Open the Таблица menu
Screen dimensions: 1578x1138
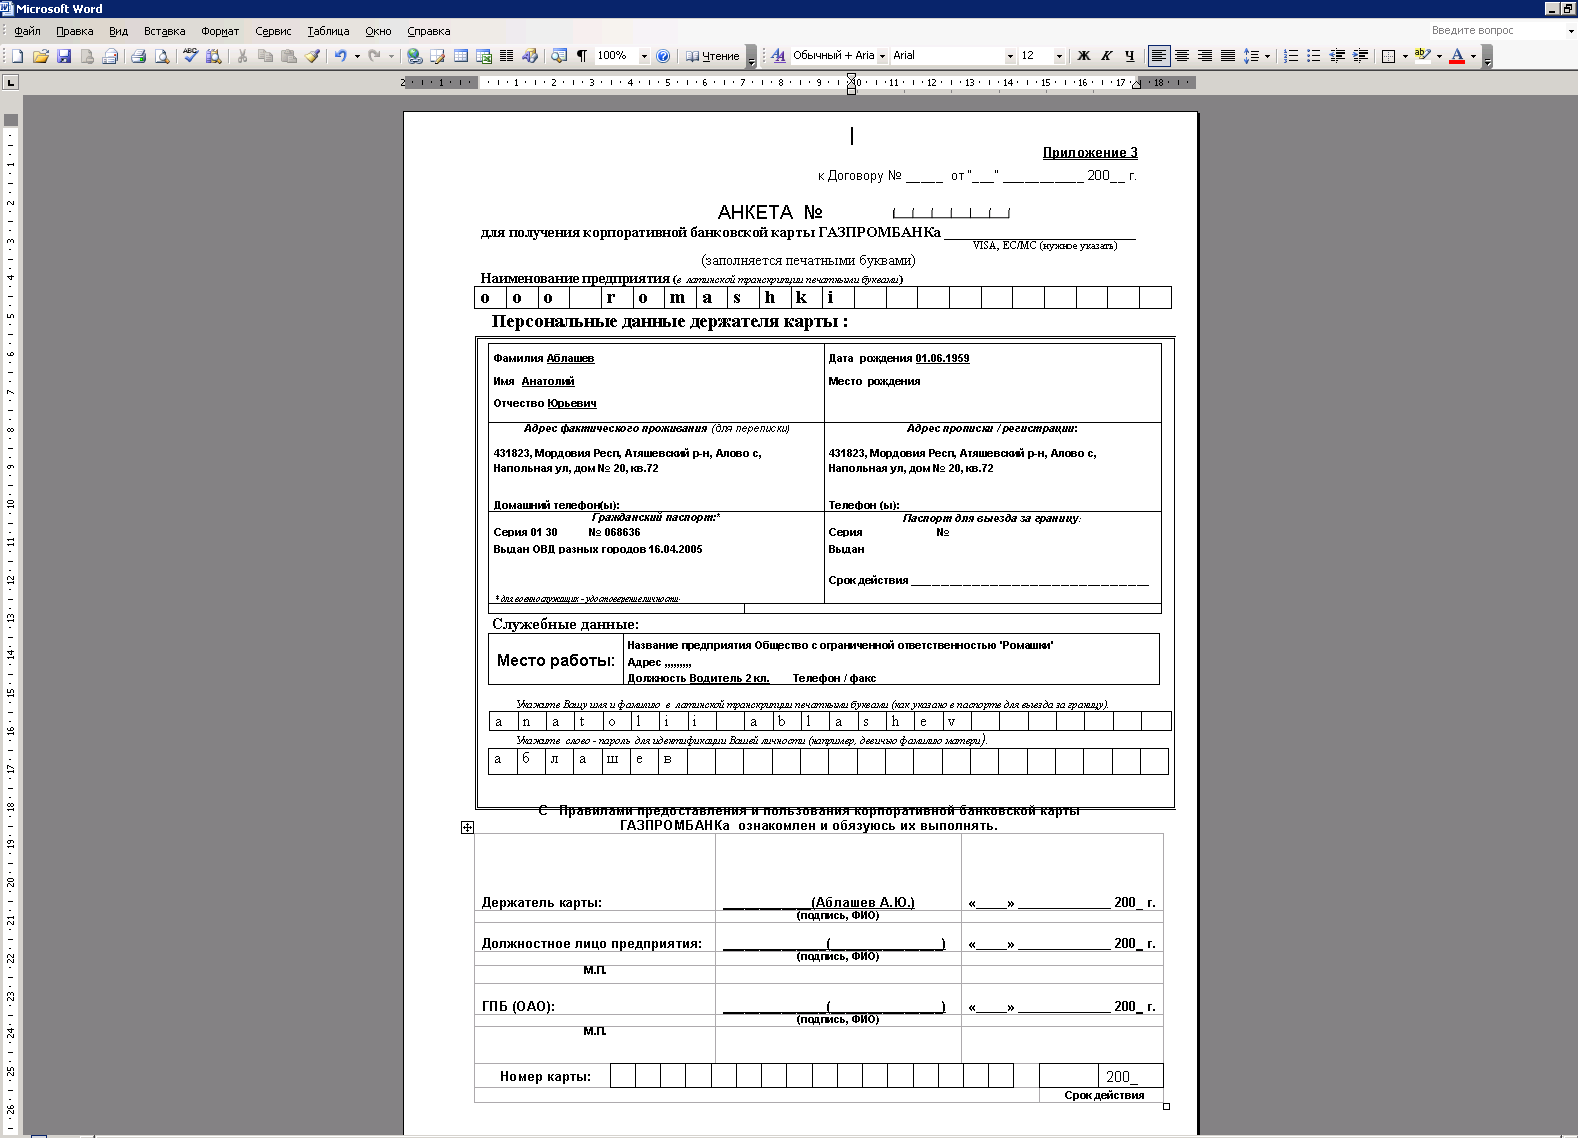coord(328,31)
